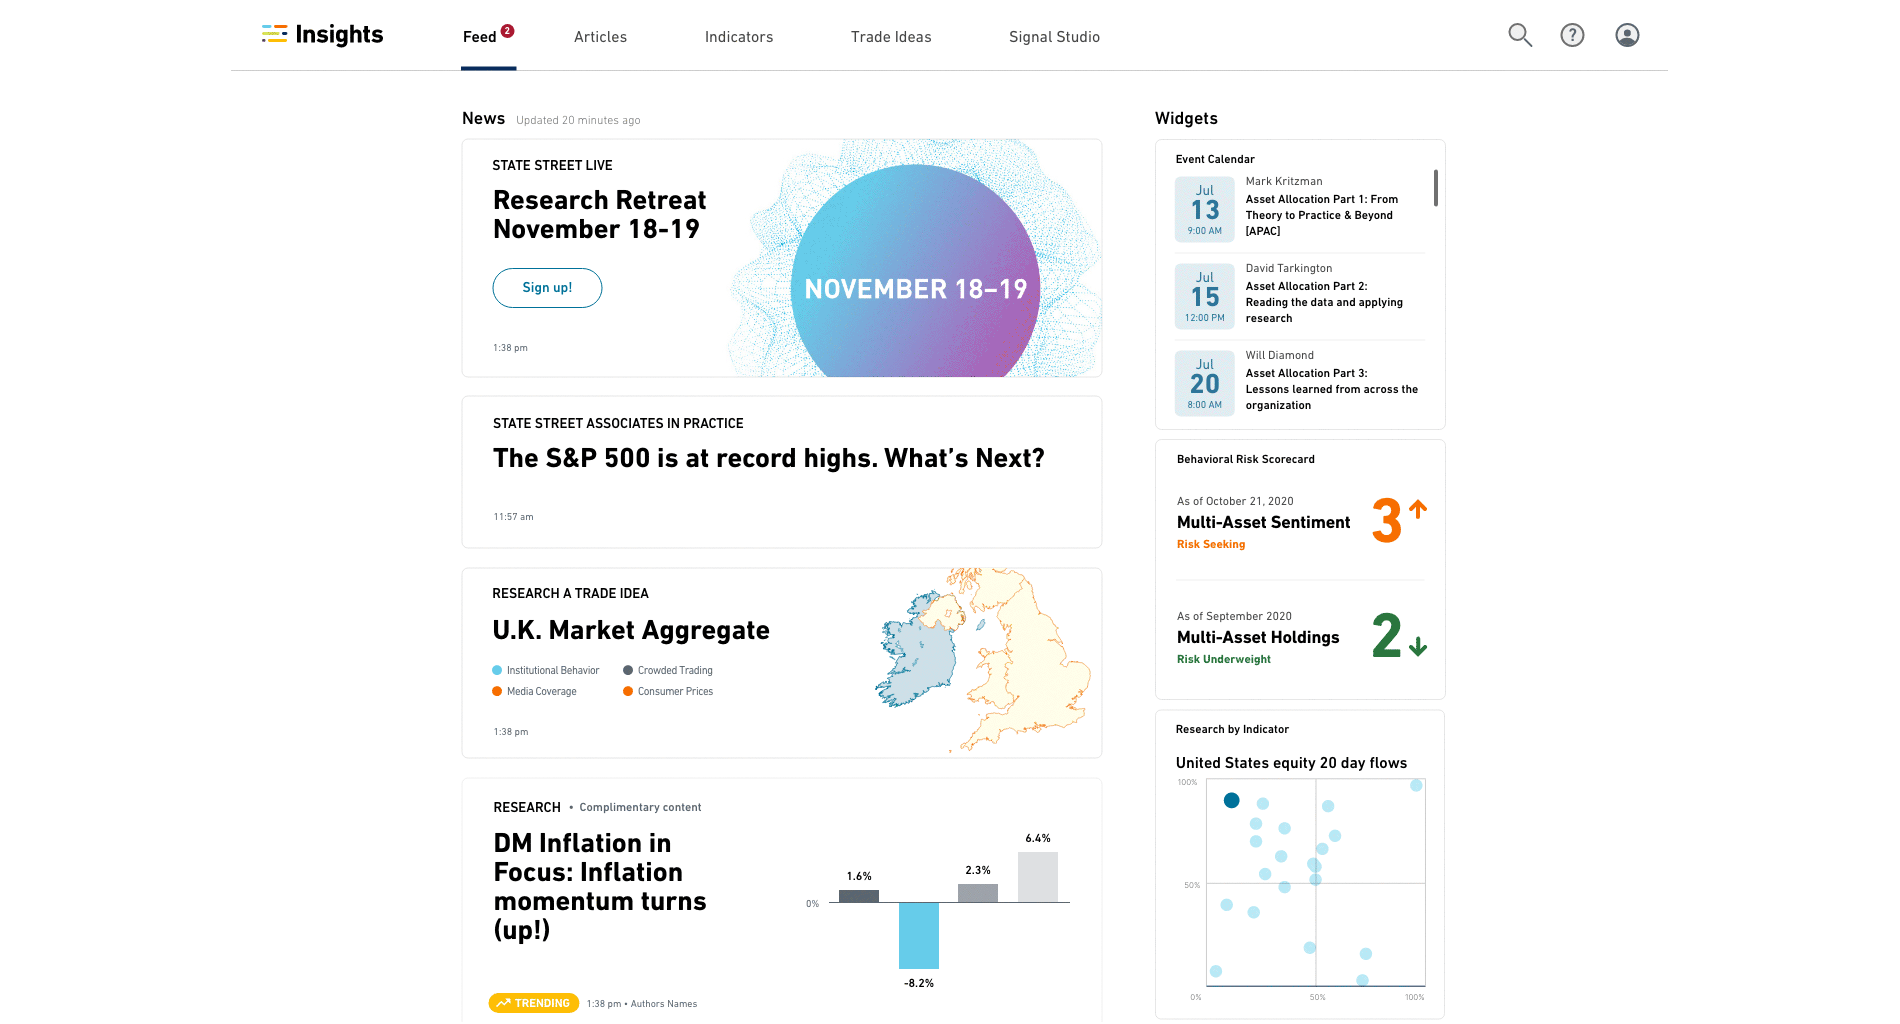Select the Jul 13 calendar date tile
Screen dimensions: 1900x1024
[1204, 208]
